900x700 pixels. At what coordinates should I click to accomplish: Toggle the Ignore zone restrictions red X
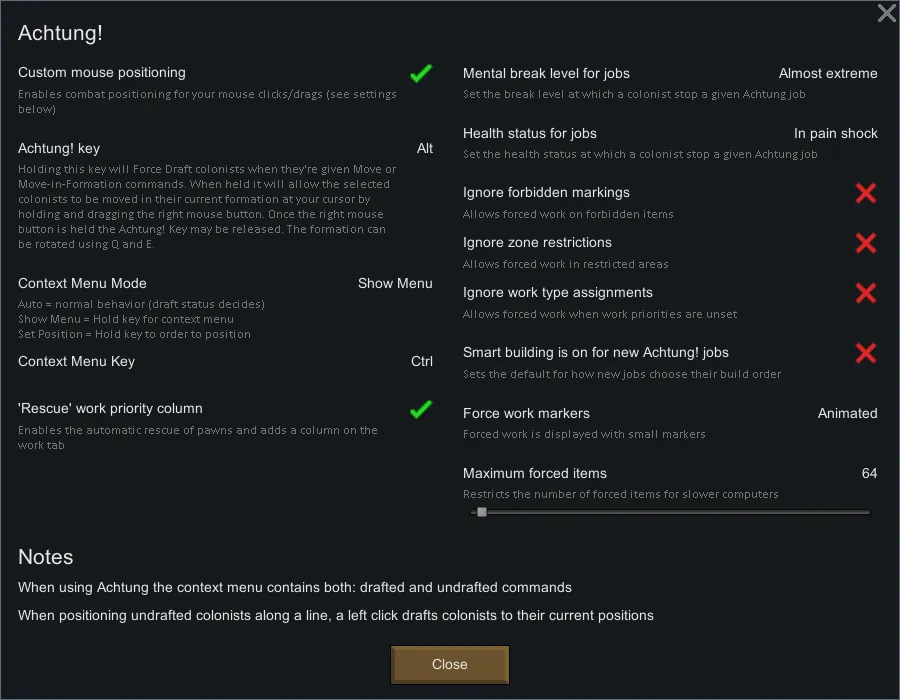866,243
